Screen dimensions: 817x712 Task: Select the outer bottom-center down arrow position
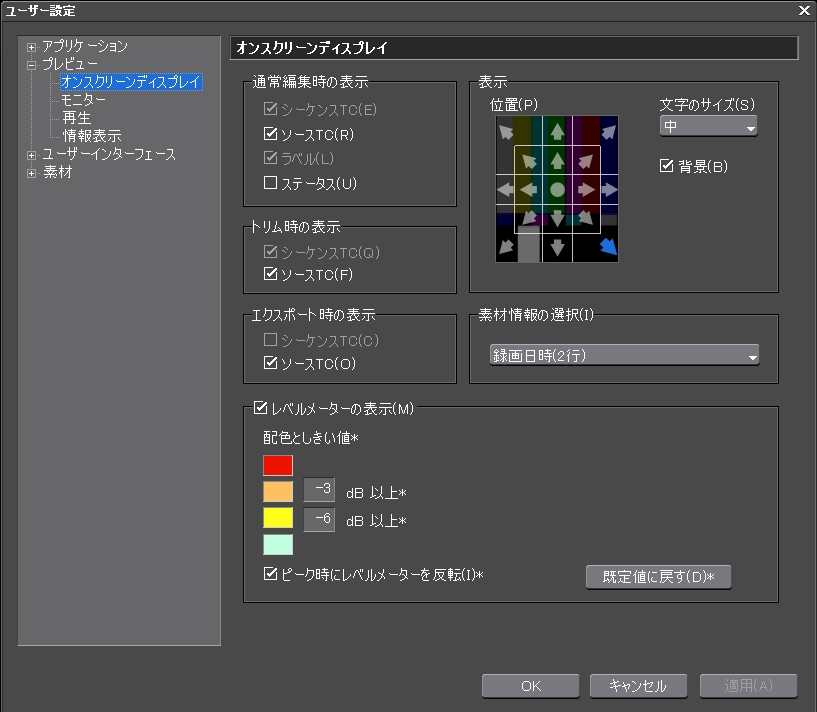pos(557,247)
